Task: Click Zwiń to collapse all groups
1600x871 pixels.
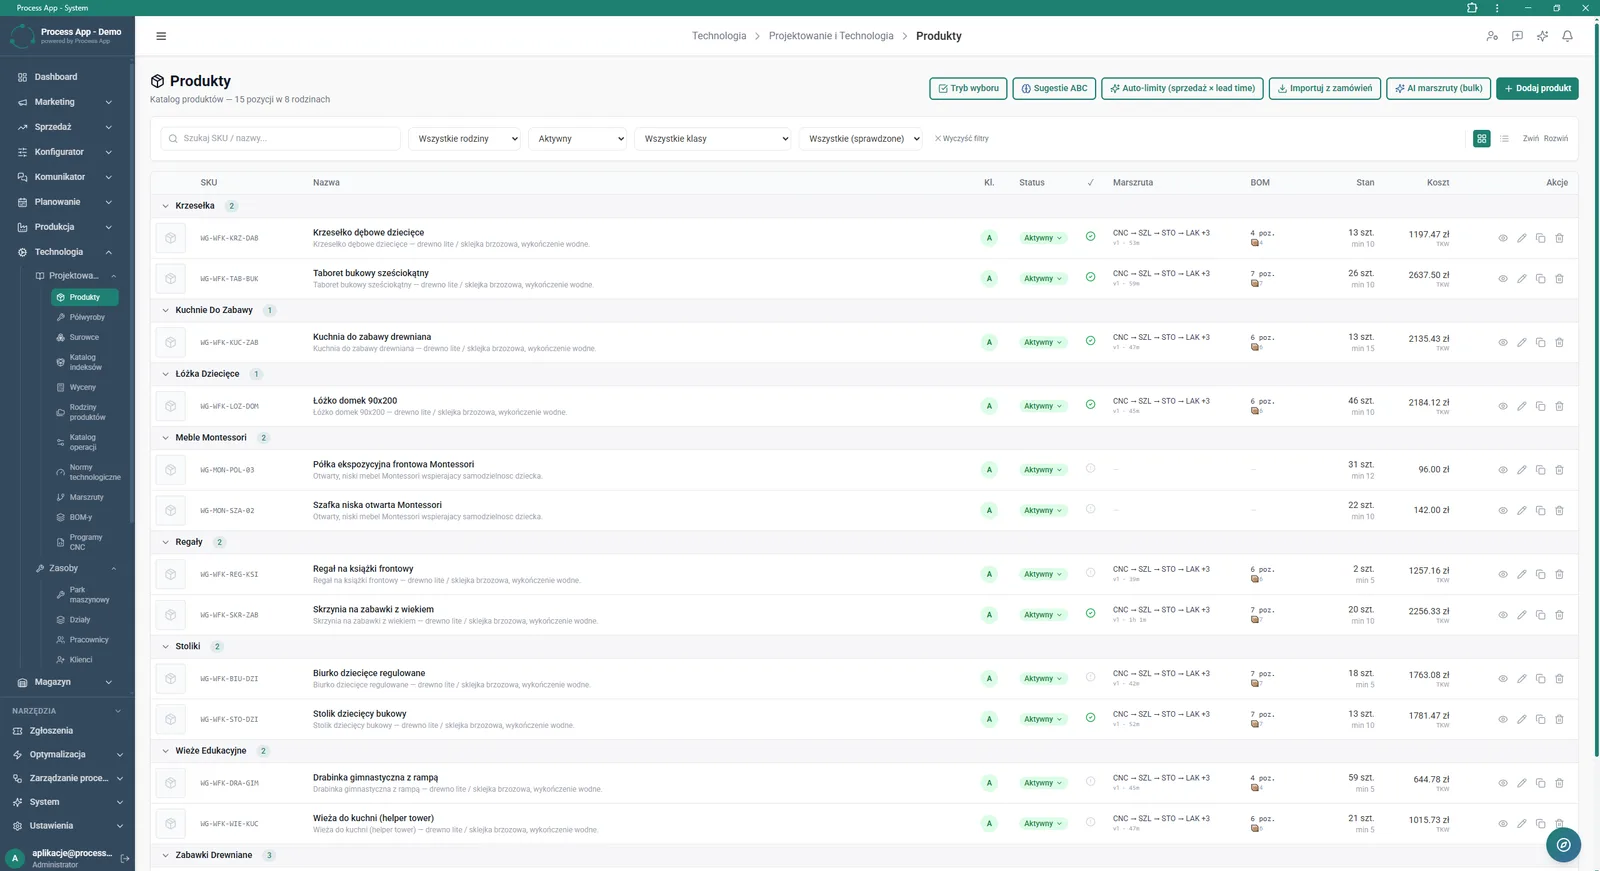Action: (1530, 139)
